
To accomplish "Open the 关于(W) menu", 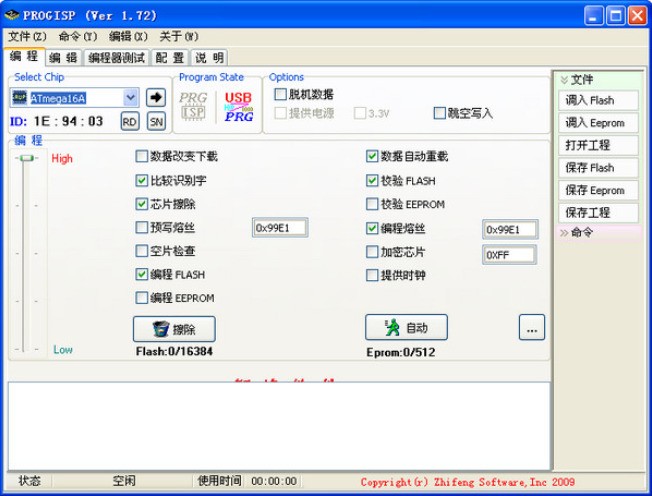I will click(179, 37).
